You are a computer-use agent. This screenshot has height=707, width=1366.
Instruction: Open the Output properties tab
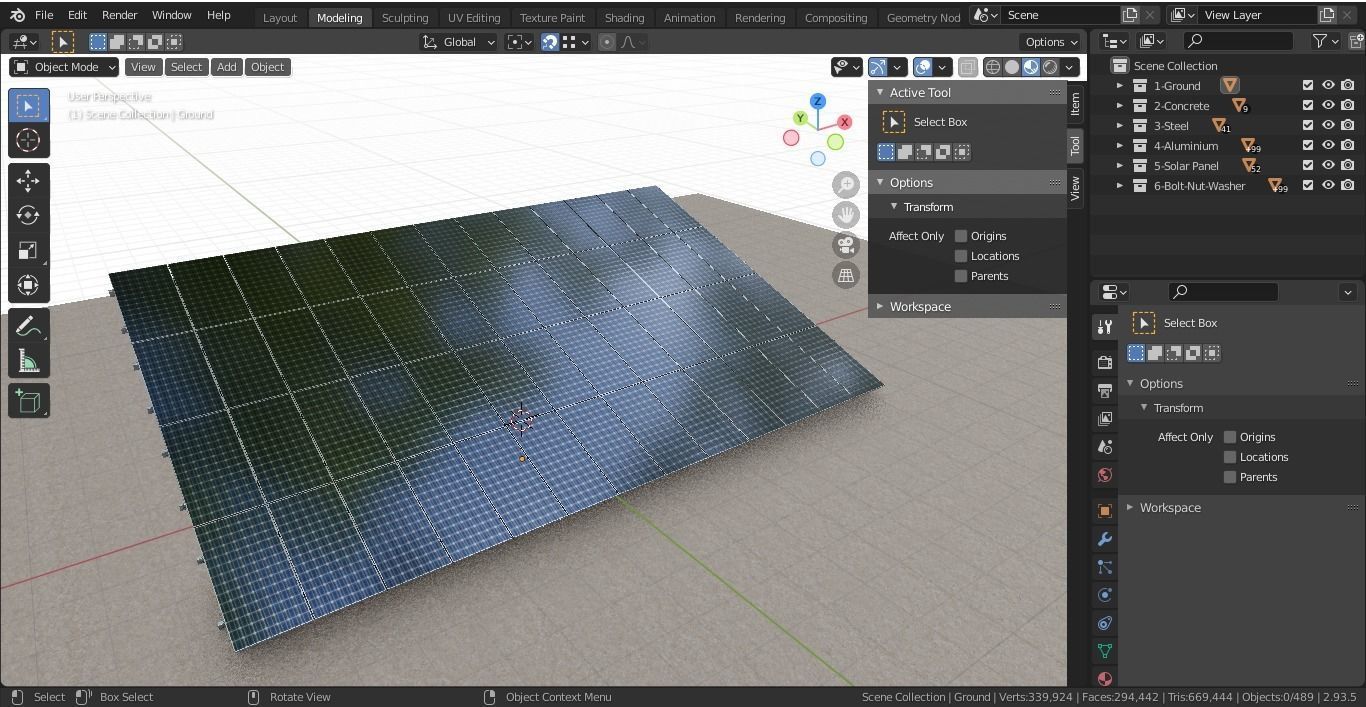[1105, 390]
